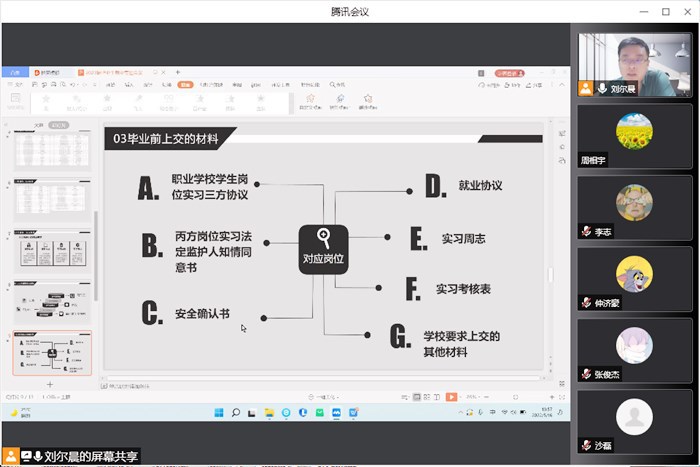The height and width of the screenshot is (467, 700).
Task: Click the orange slideshow play button
Action: [451, 397]
